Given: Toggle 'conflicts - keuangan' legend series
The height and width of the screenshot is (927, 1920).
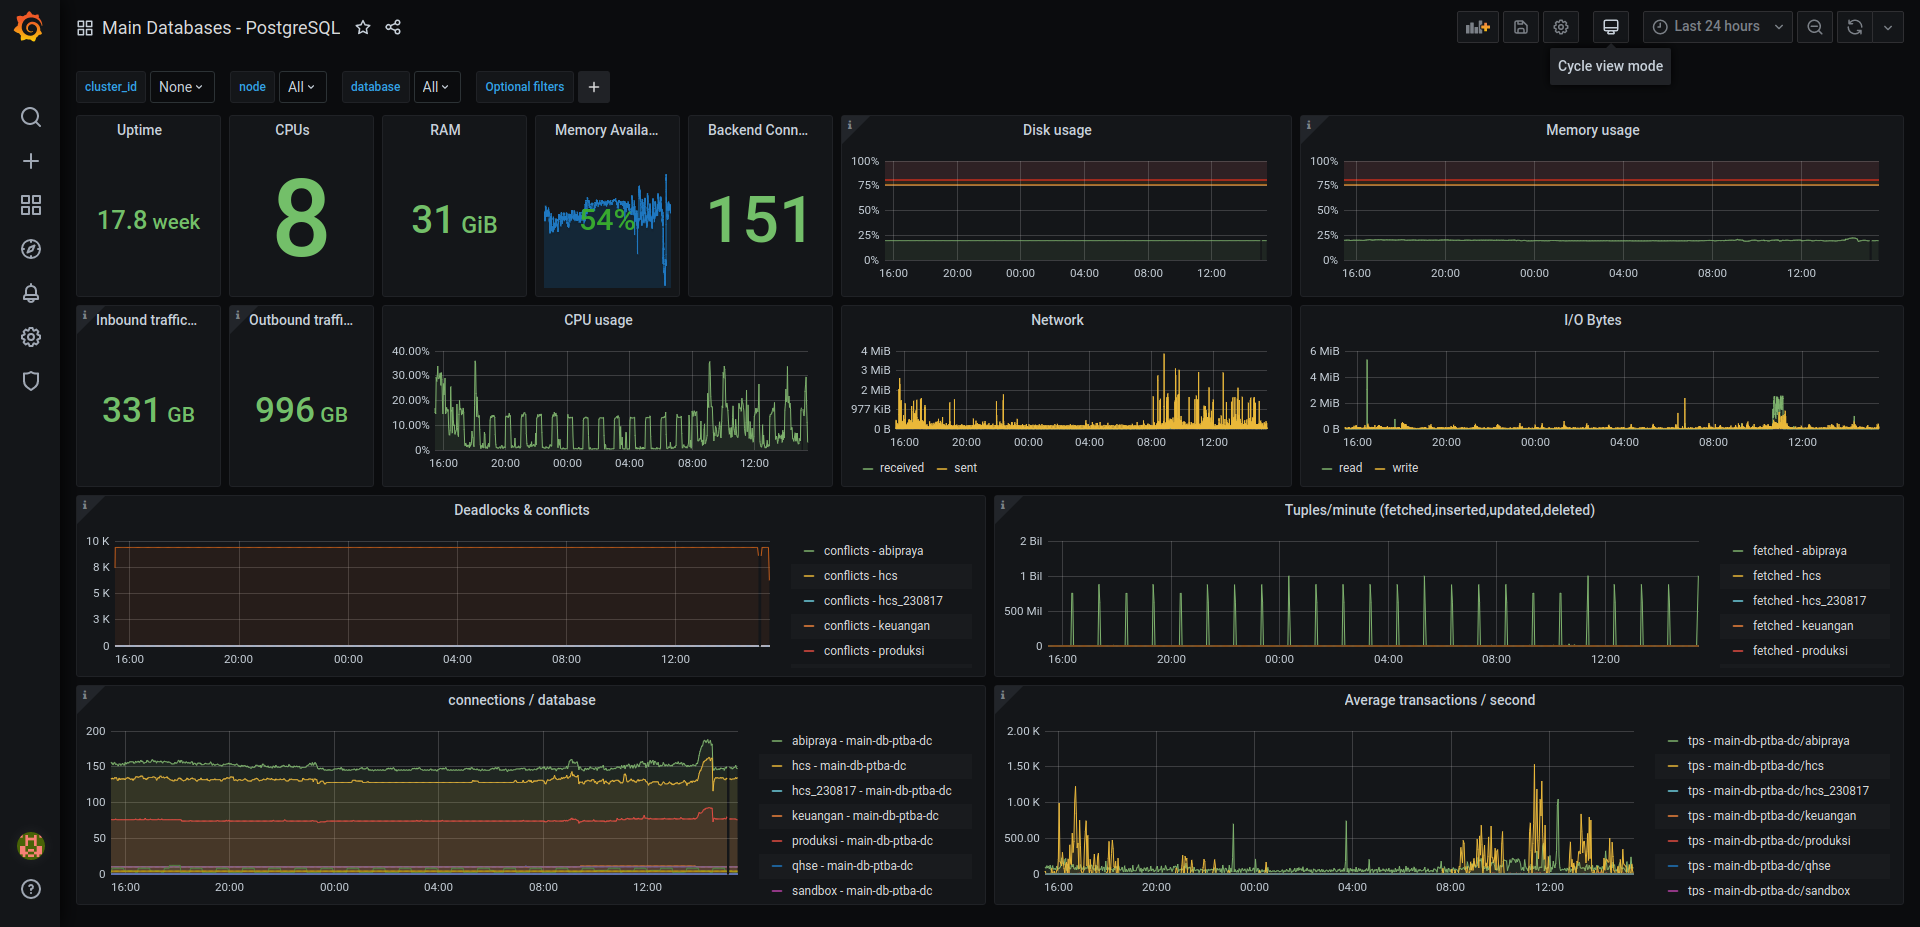Looking at the screenshot, I should pyautogui.click(x=876, y=626).
